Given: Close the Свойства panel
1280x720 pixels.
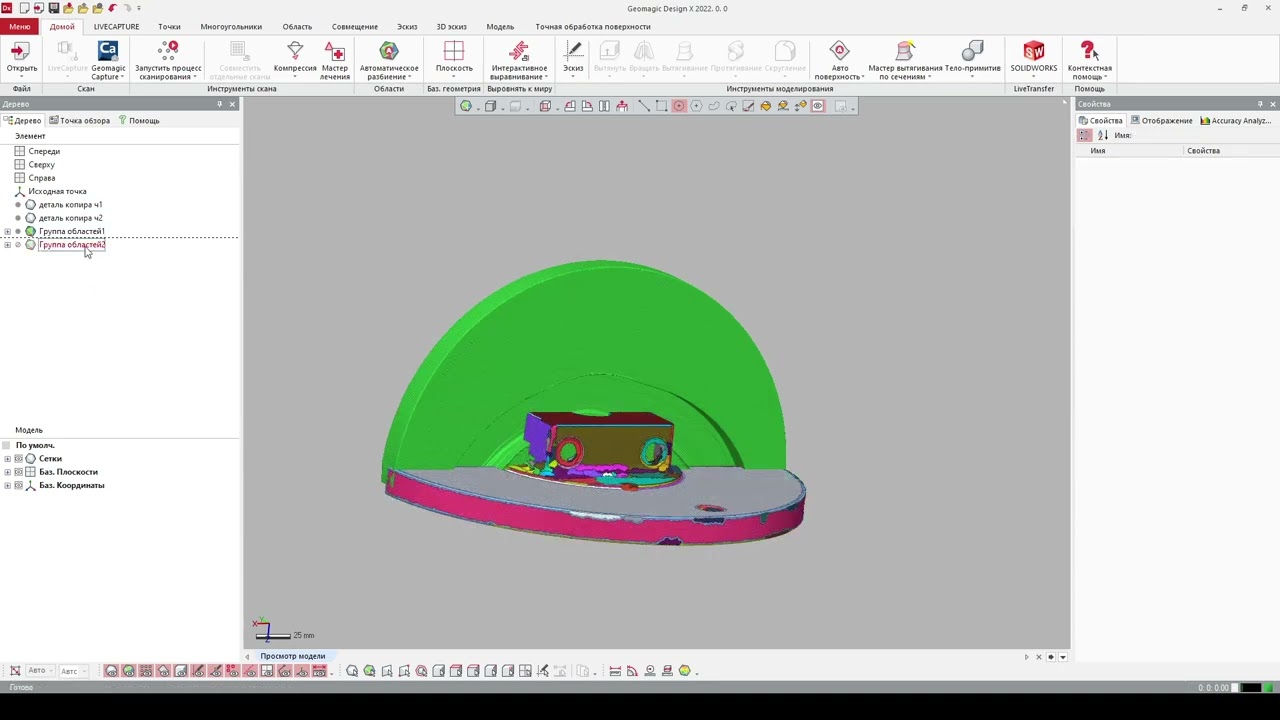Looking at the screenshot, I should [x=1272, y=104].
